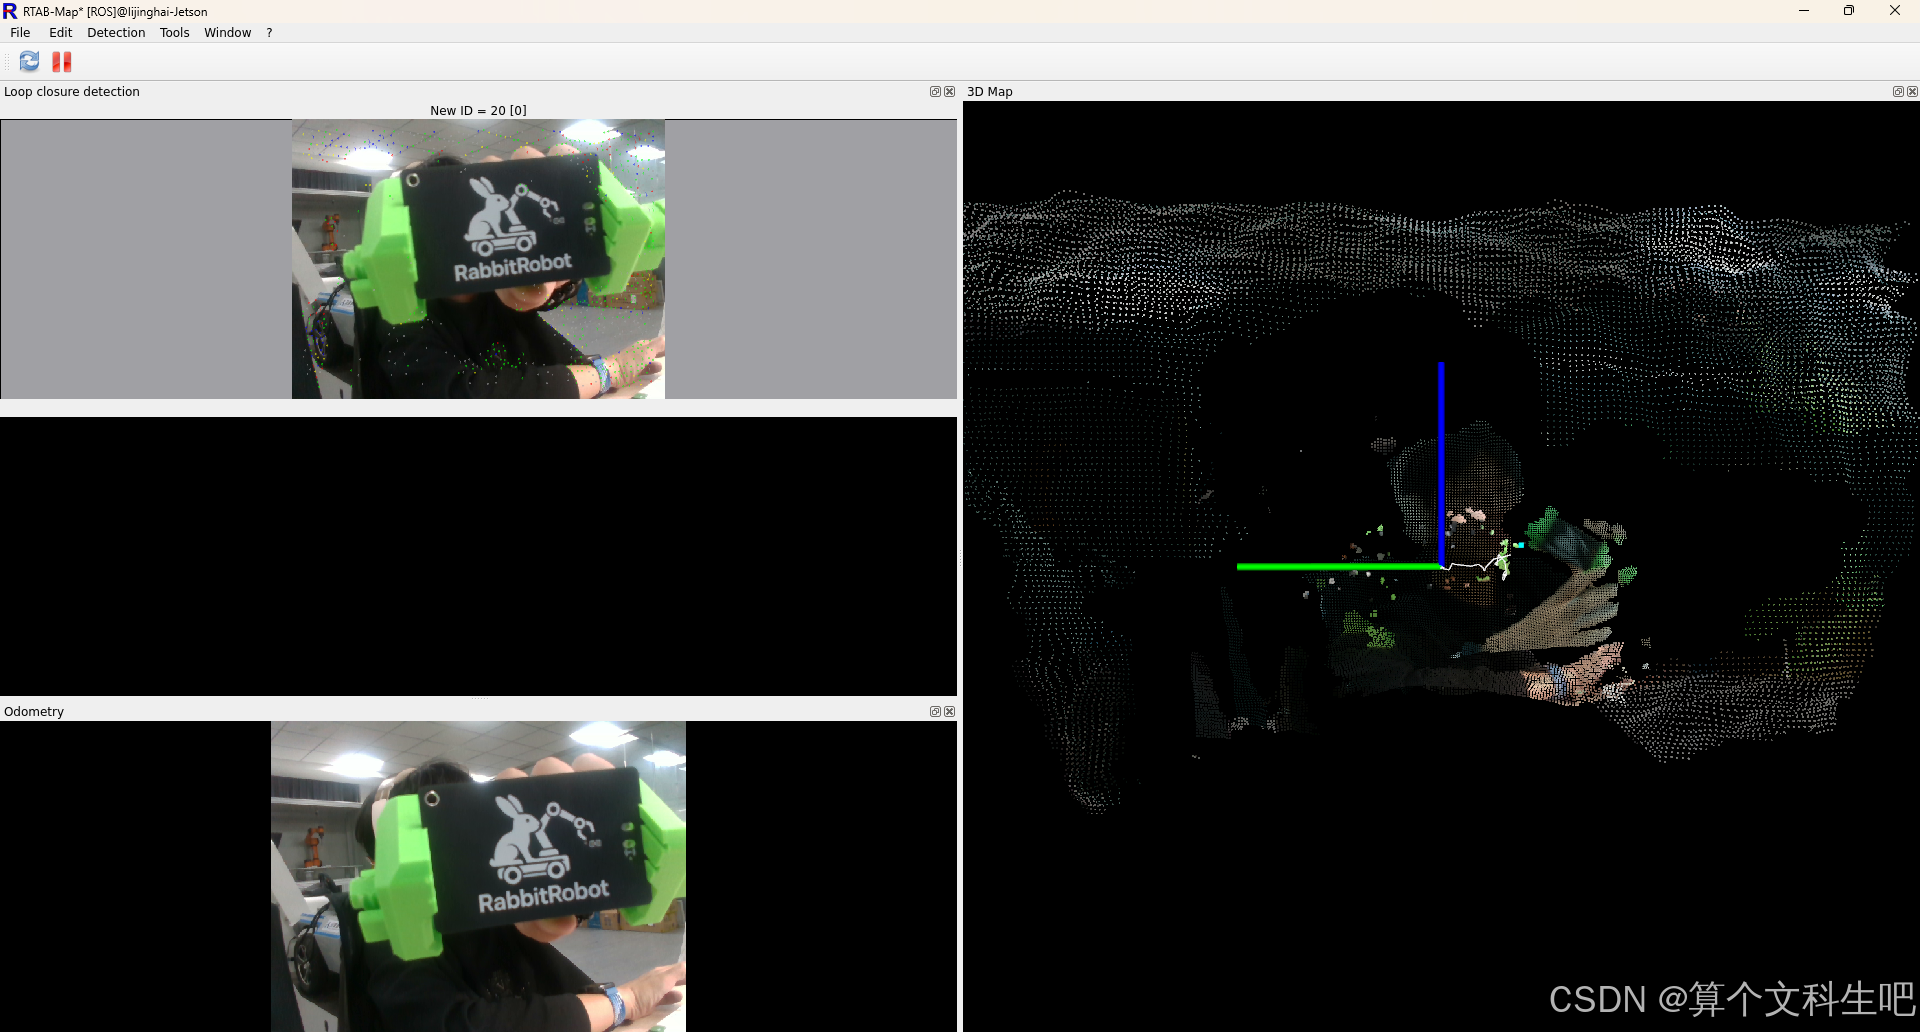This screenshot has width=1920, height=1032.
Task: Click the 'New ID = 20 [0]' label
Action: [478, 110]
